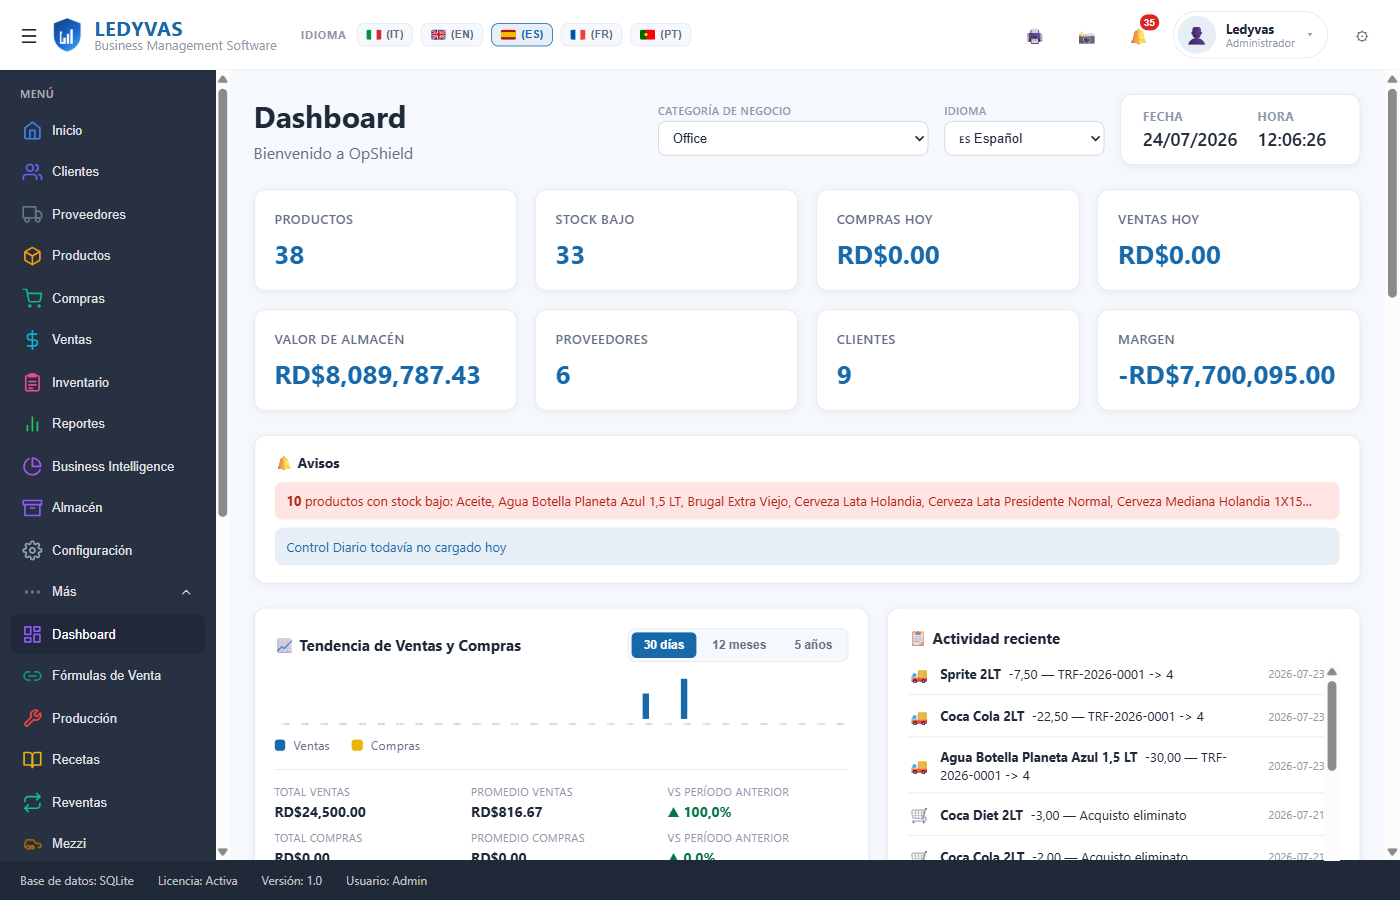Click the printer icon in header

point(1034,37)
